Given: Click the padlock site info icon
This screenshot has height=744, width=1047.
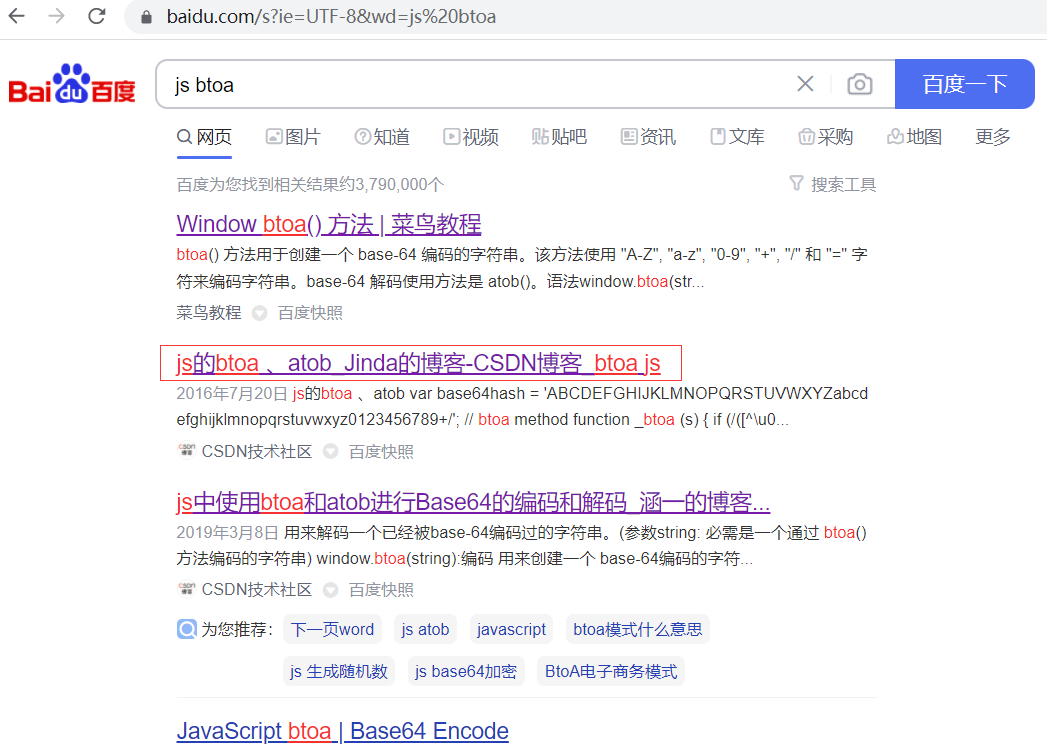Looking at the screenshot, I should click(x=146, y=17).
